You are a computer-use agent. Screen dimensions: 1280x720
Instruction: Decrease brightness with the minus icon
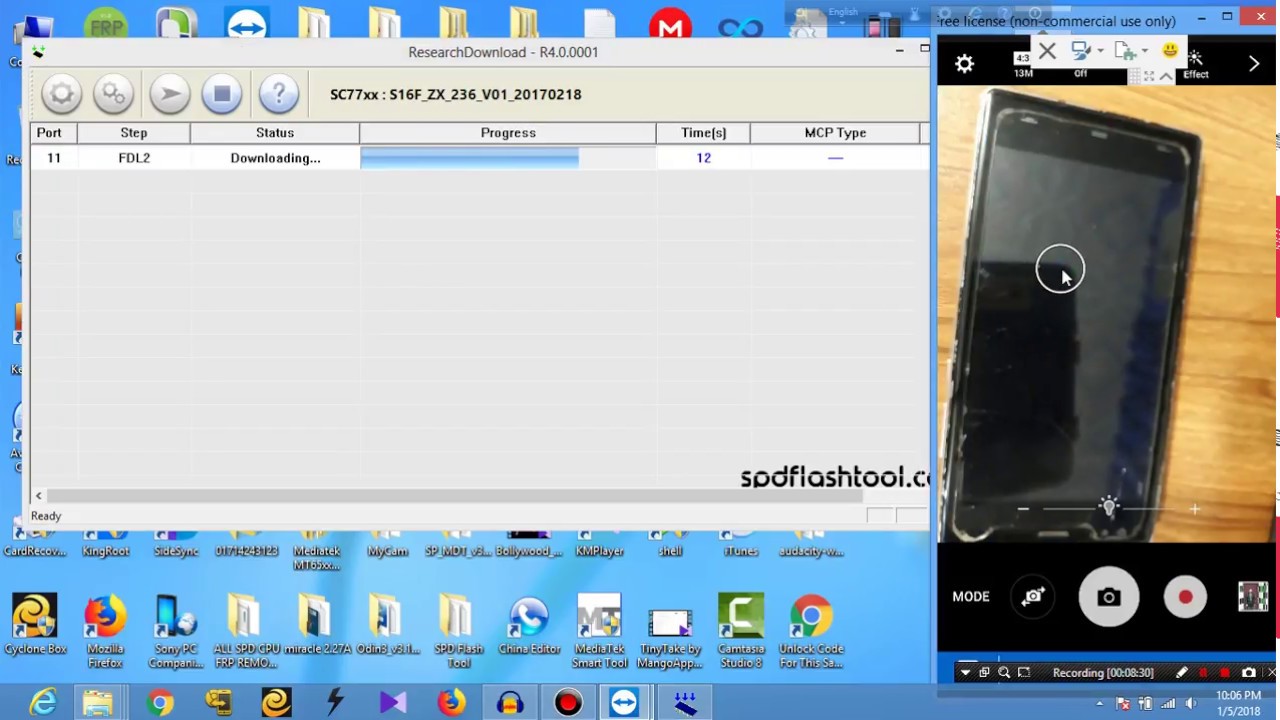(1023, 510)
